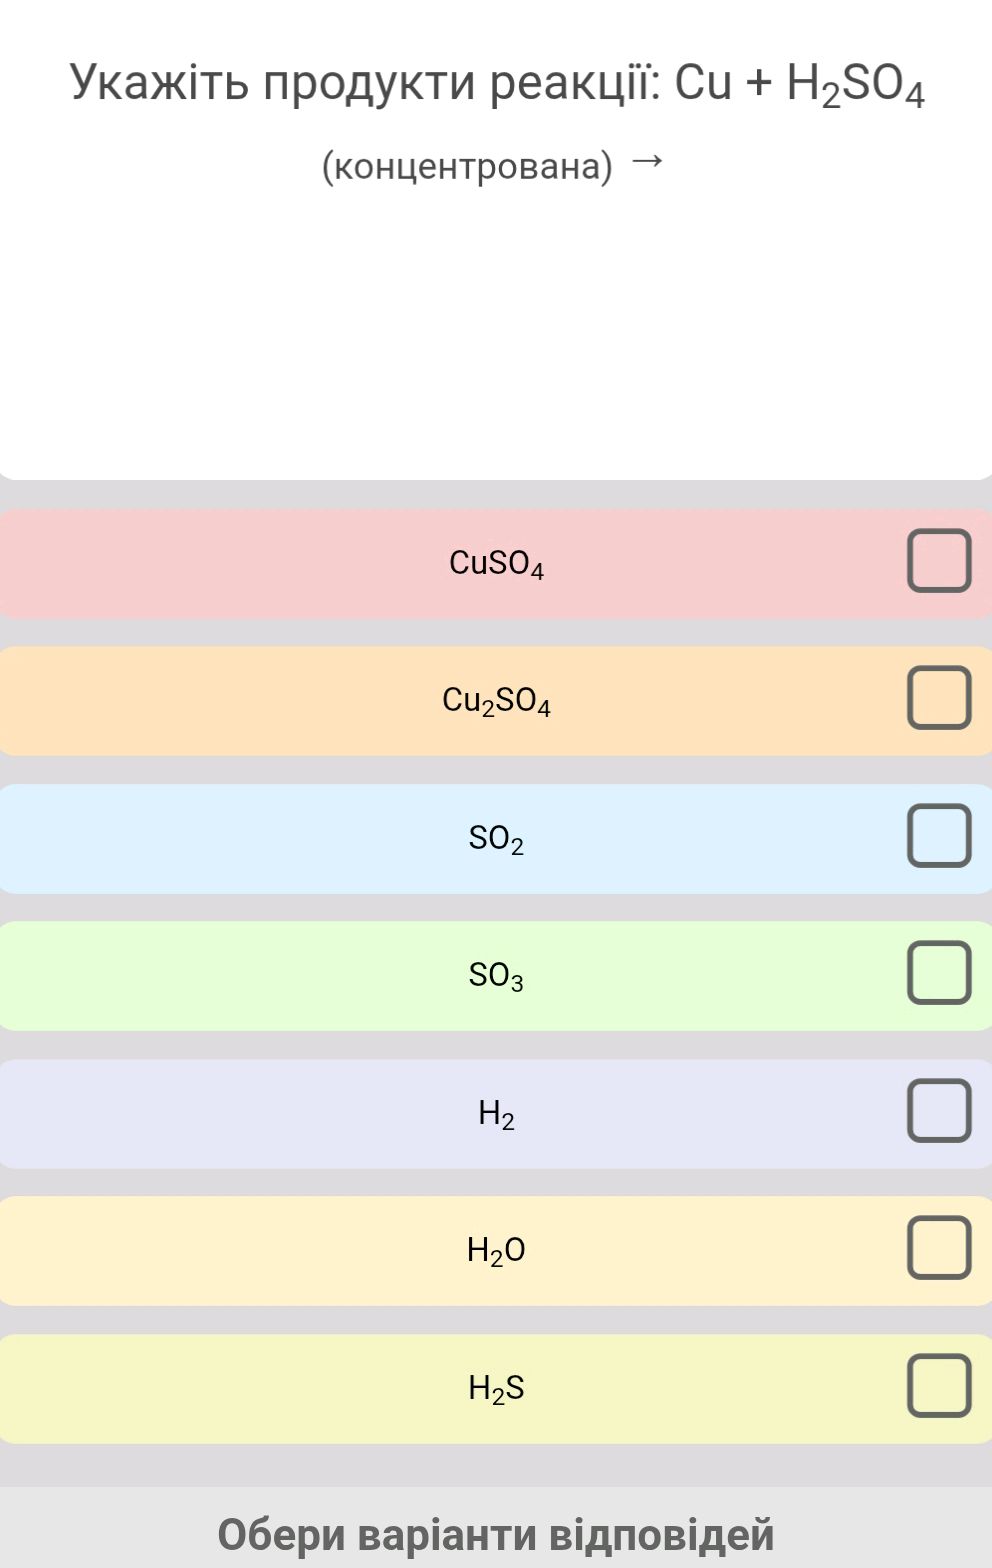Choose the Cu2SO4 formula in orange tile
992x1568 pixels.
(496, 701)
